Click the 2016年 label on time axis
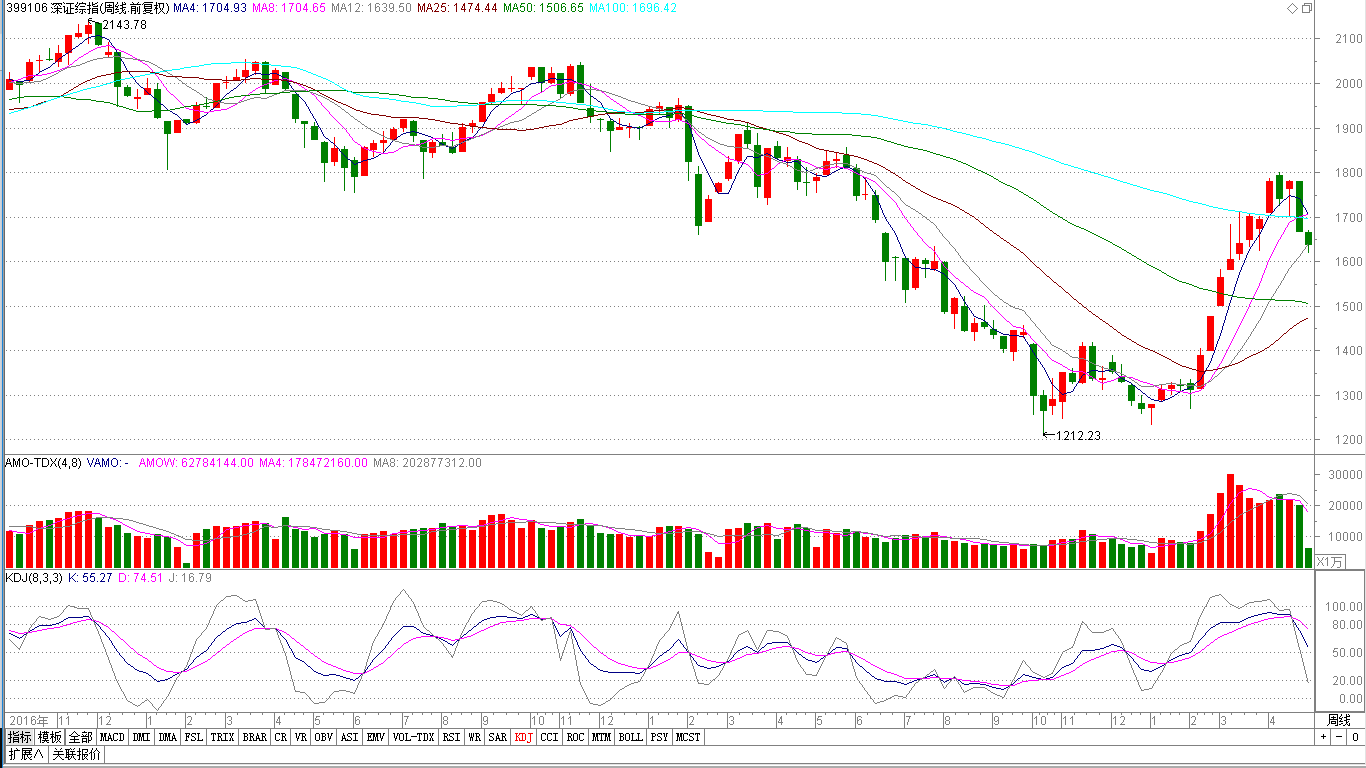The image size is (1366, 768). coord(29,720)
